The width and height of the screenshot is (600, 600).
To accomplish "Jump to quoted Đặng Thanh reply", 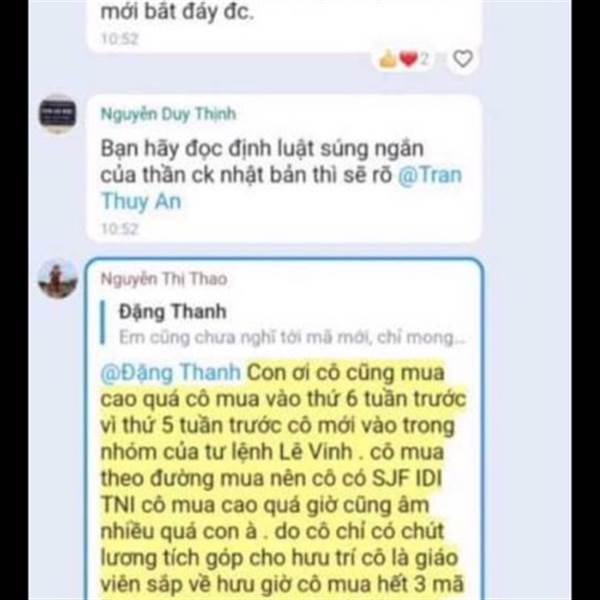I will [x=283, y=324].
